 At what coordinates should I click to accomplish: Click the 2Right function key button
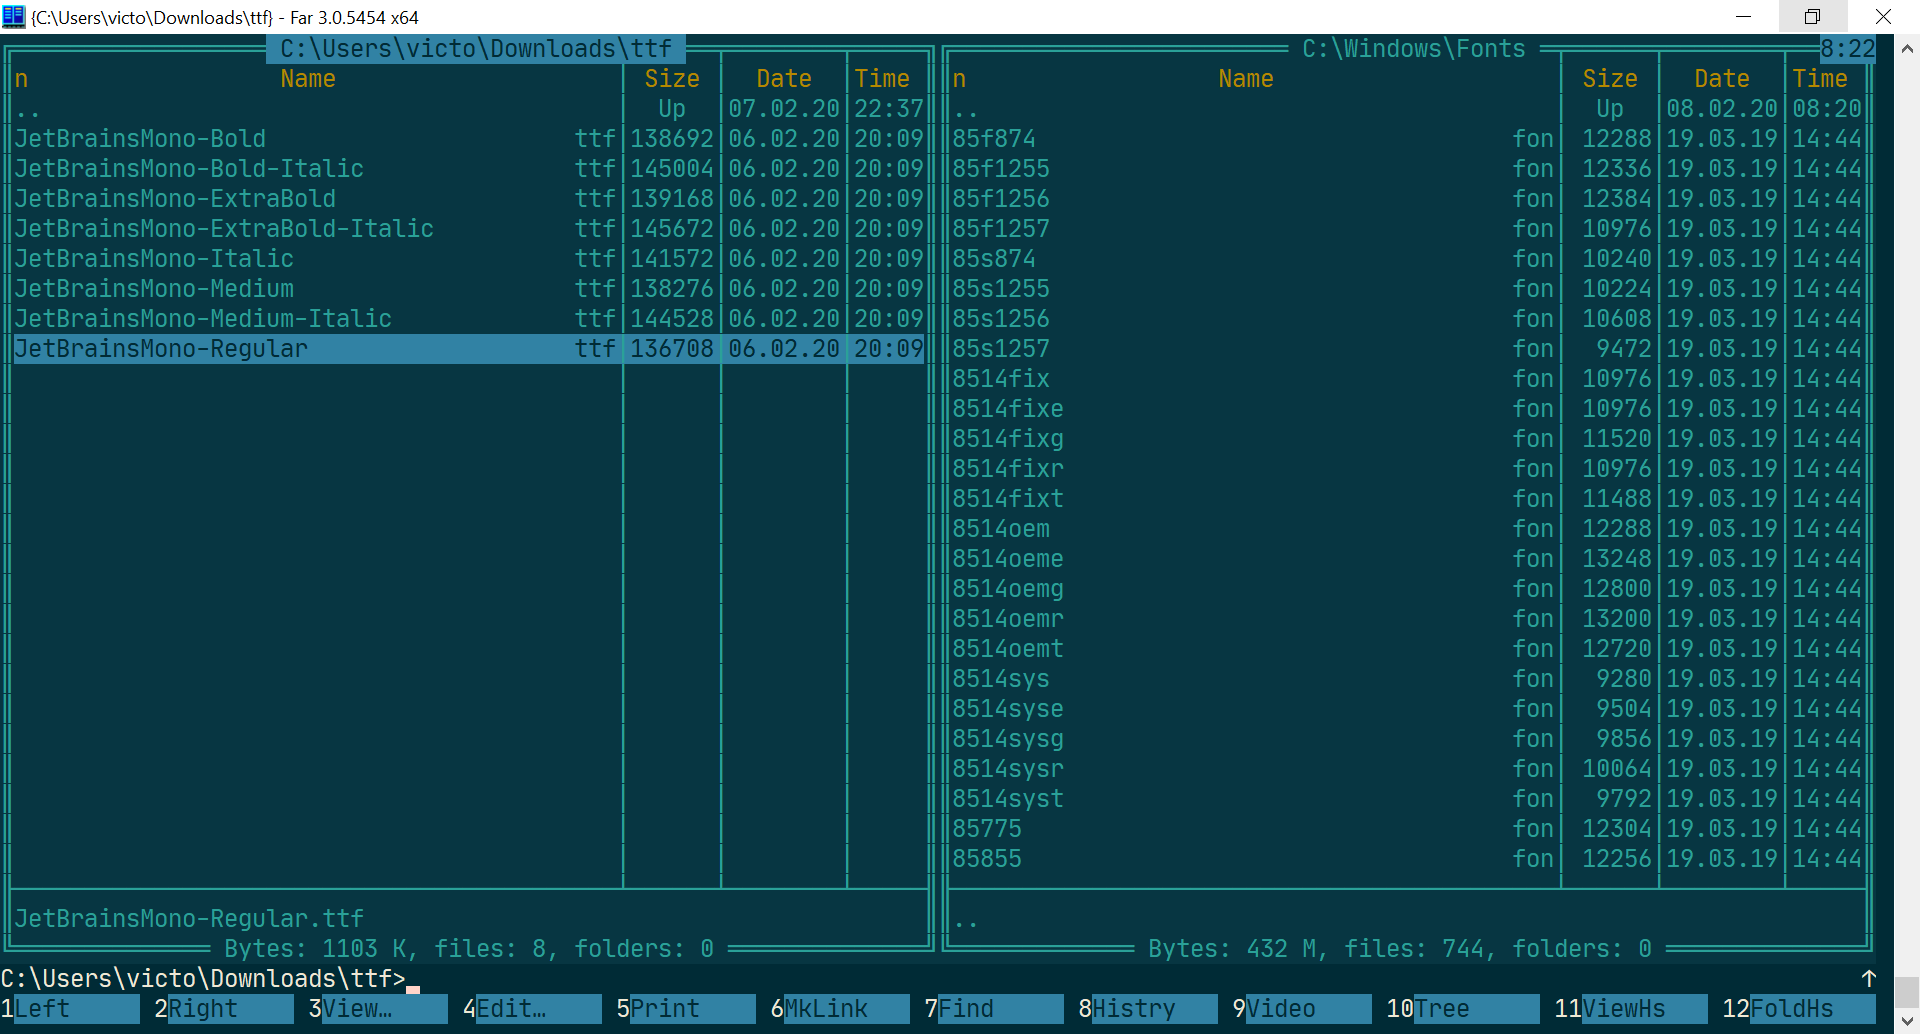[224, 1008]
